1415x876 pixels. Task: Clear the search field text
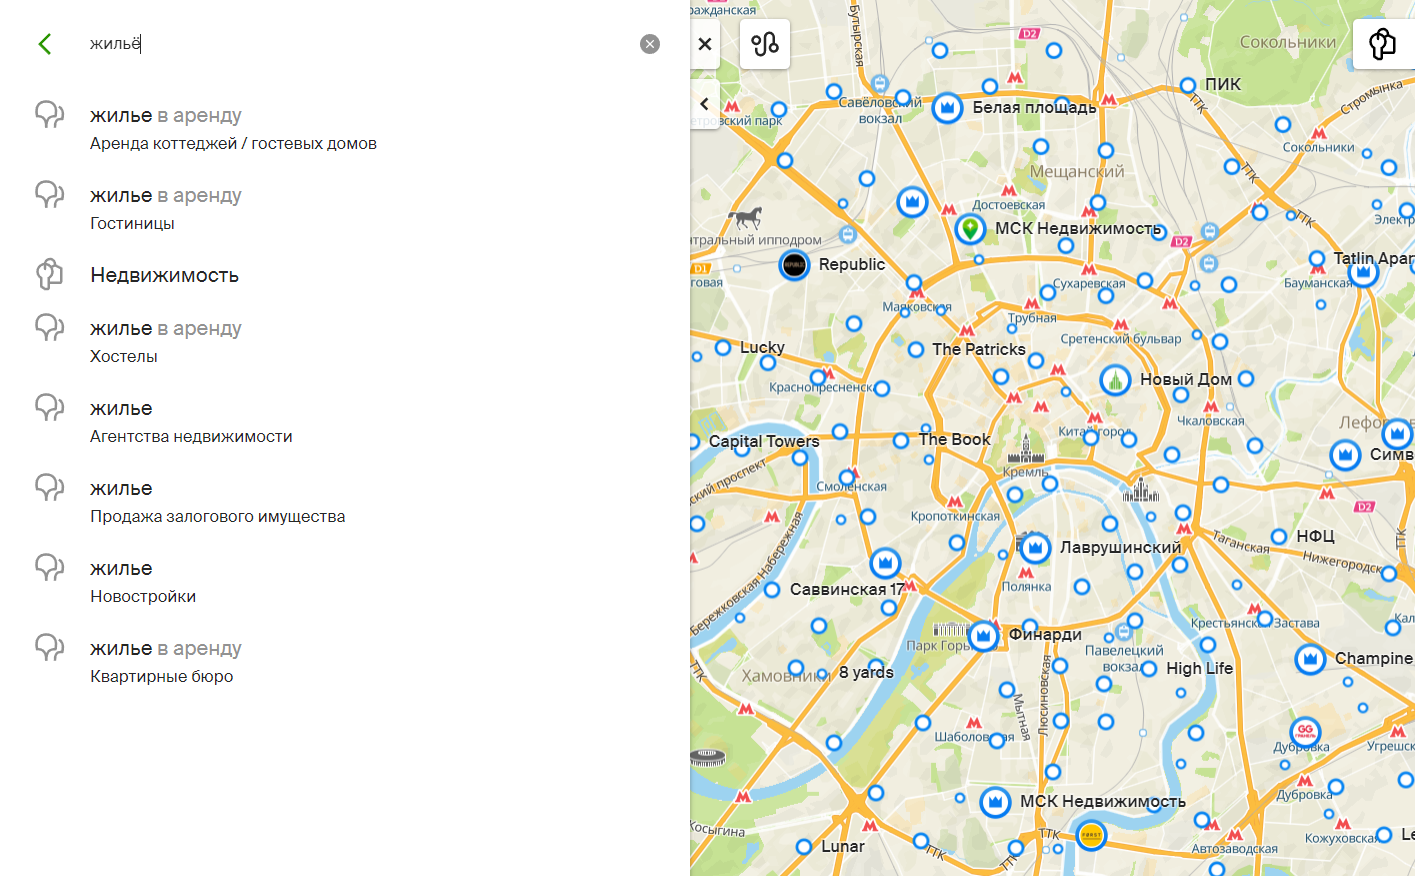pyautogui.click(x=650, y=44)
